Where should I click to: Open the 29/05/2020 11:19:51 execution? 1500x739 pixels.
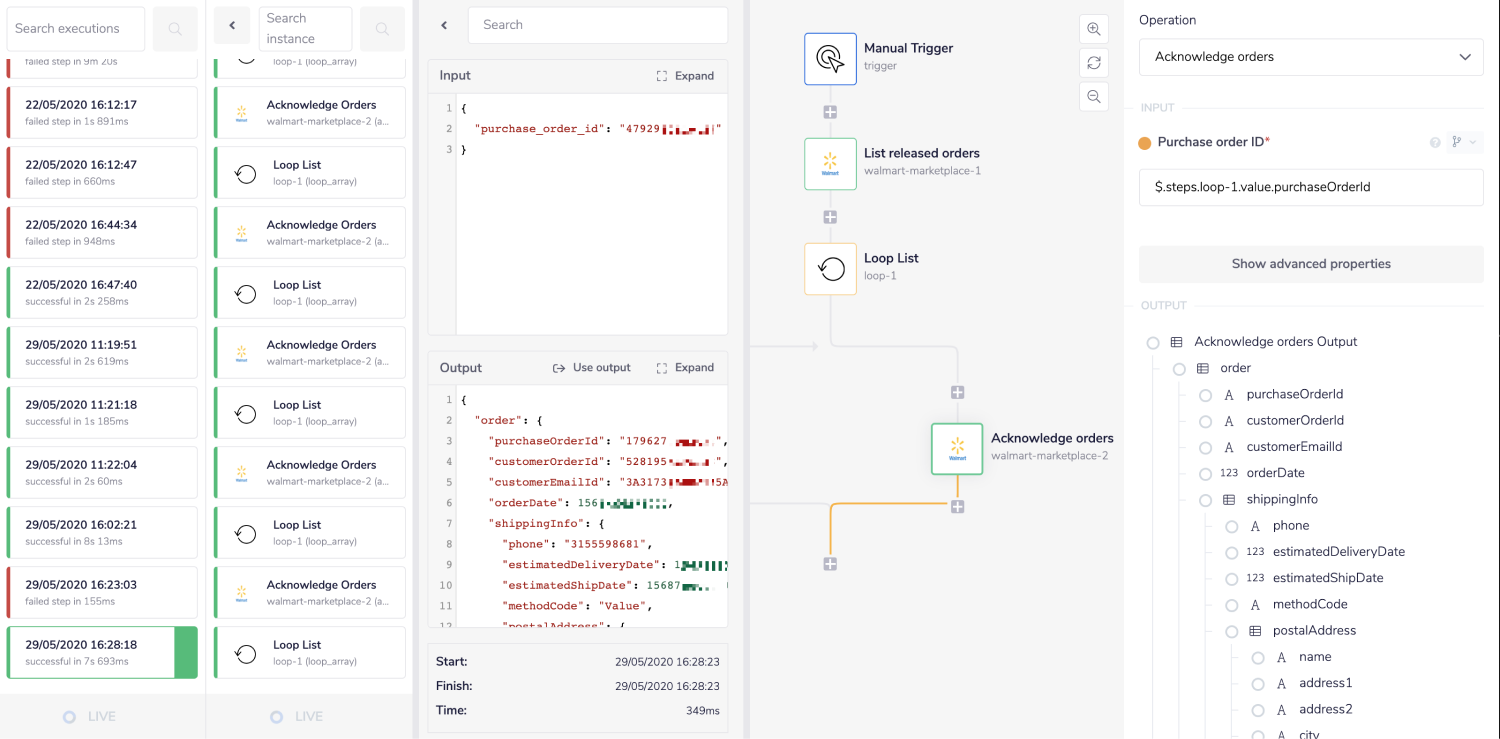pos(102,352)
